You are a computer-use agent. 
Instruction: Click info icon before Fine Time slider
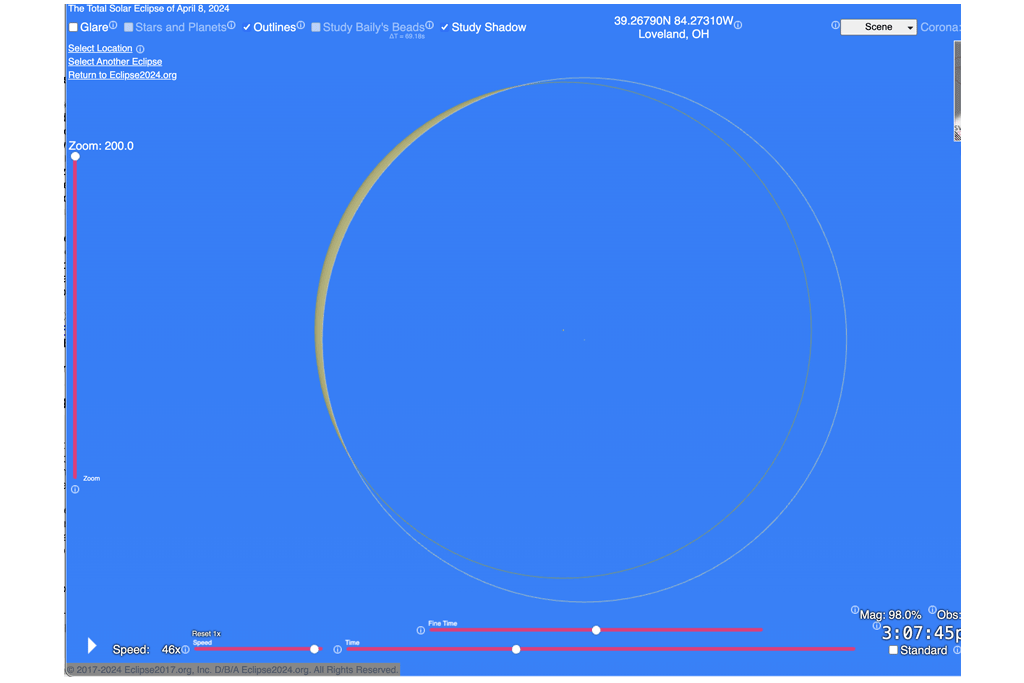point(421,630)
